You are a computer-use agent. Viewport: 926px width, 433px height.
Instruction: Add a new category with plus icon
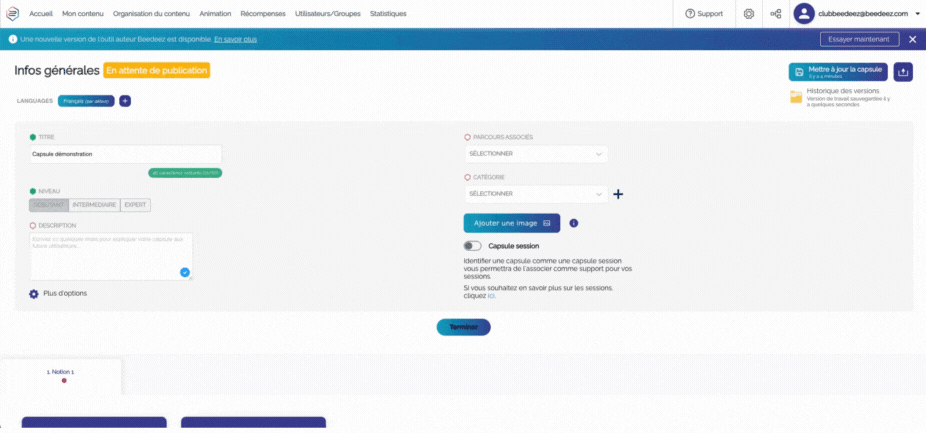pos(618,194)
